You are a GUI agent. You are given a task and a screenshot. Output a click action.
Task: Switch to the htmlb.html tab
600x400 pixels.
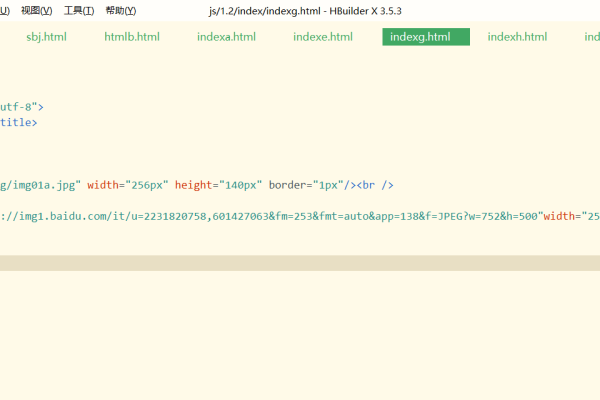pos(132,37)
